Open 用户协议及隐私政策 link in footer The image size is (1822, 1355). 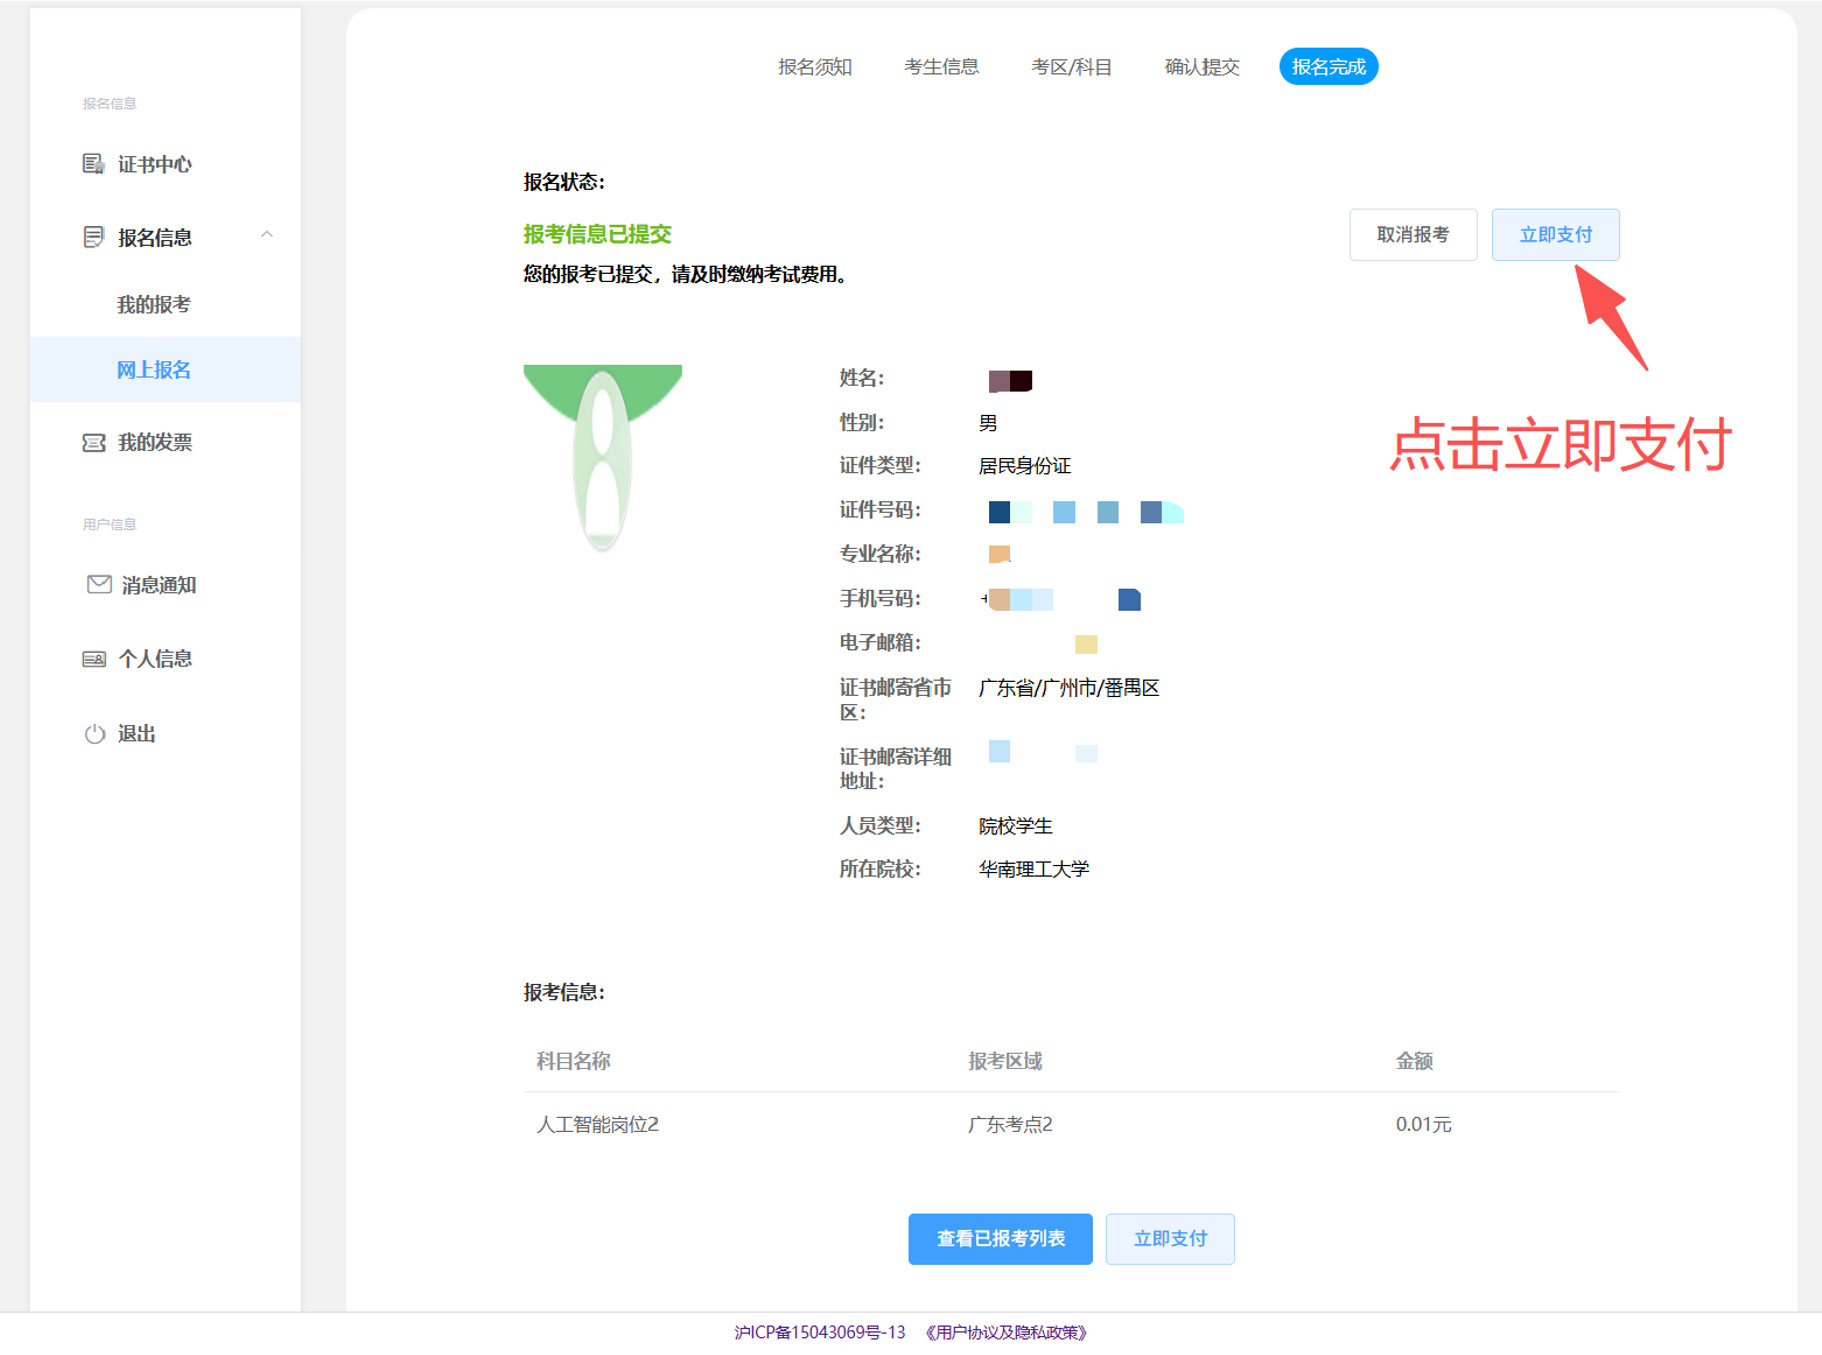(1006, 1333)
